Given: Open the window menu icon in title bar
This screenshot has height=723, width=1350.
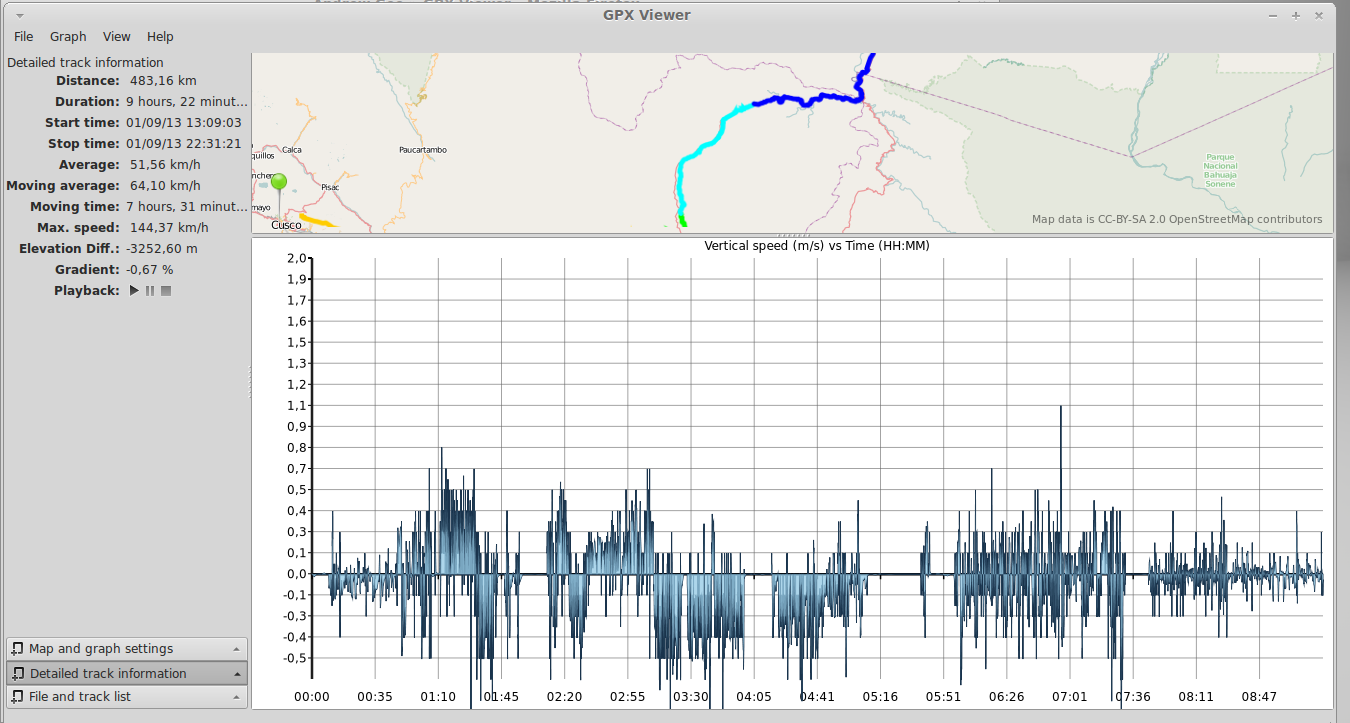Looking at the screenshot, I should tap(20, 15).
